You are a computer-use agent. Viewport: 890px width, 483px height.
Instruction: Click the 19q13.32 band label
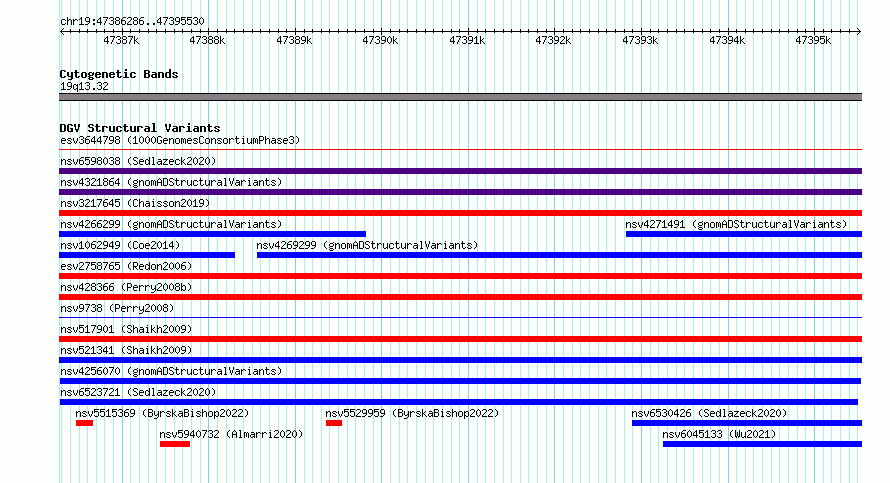[x=84, y=86]
